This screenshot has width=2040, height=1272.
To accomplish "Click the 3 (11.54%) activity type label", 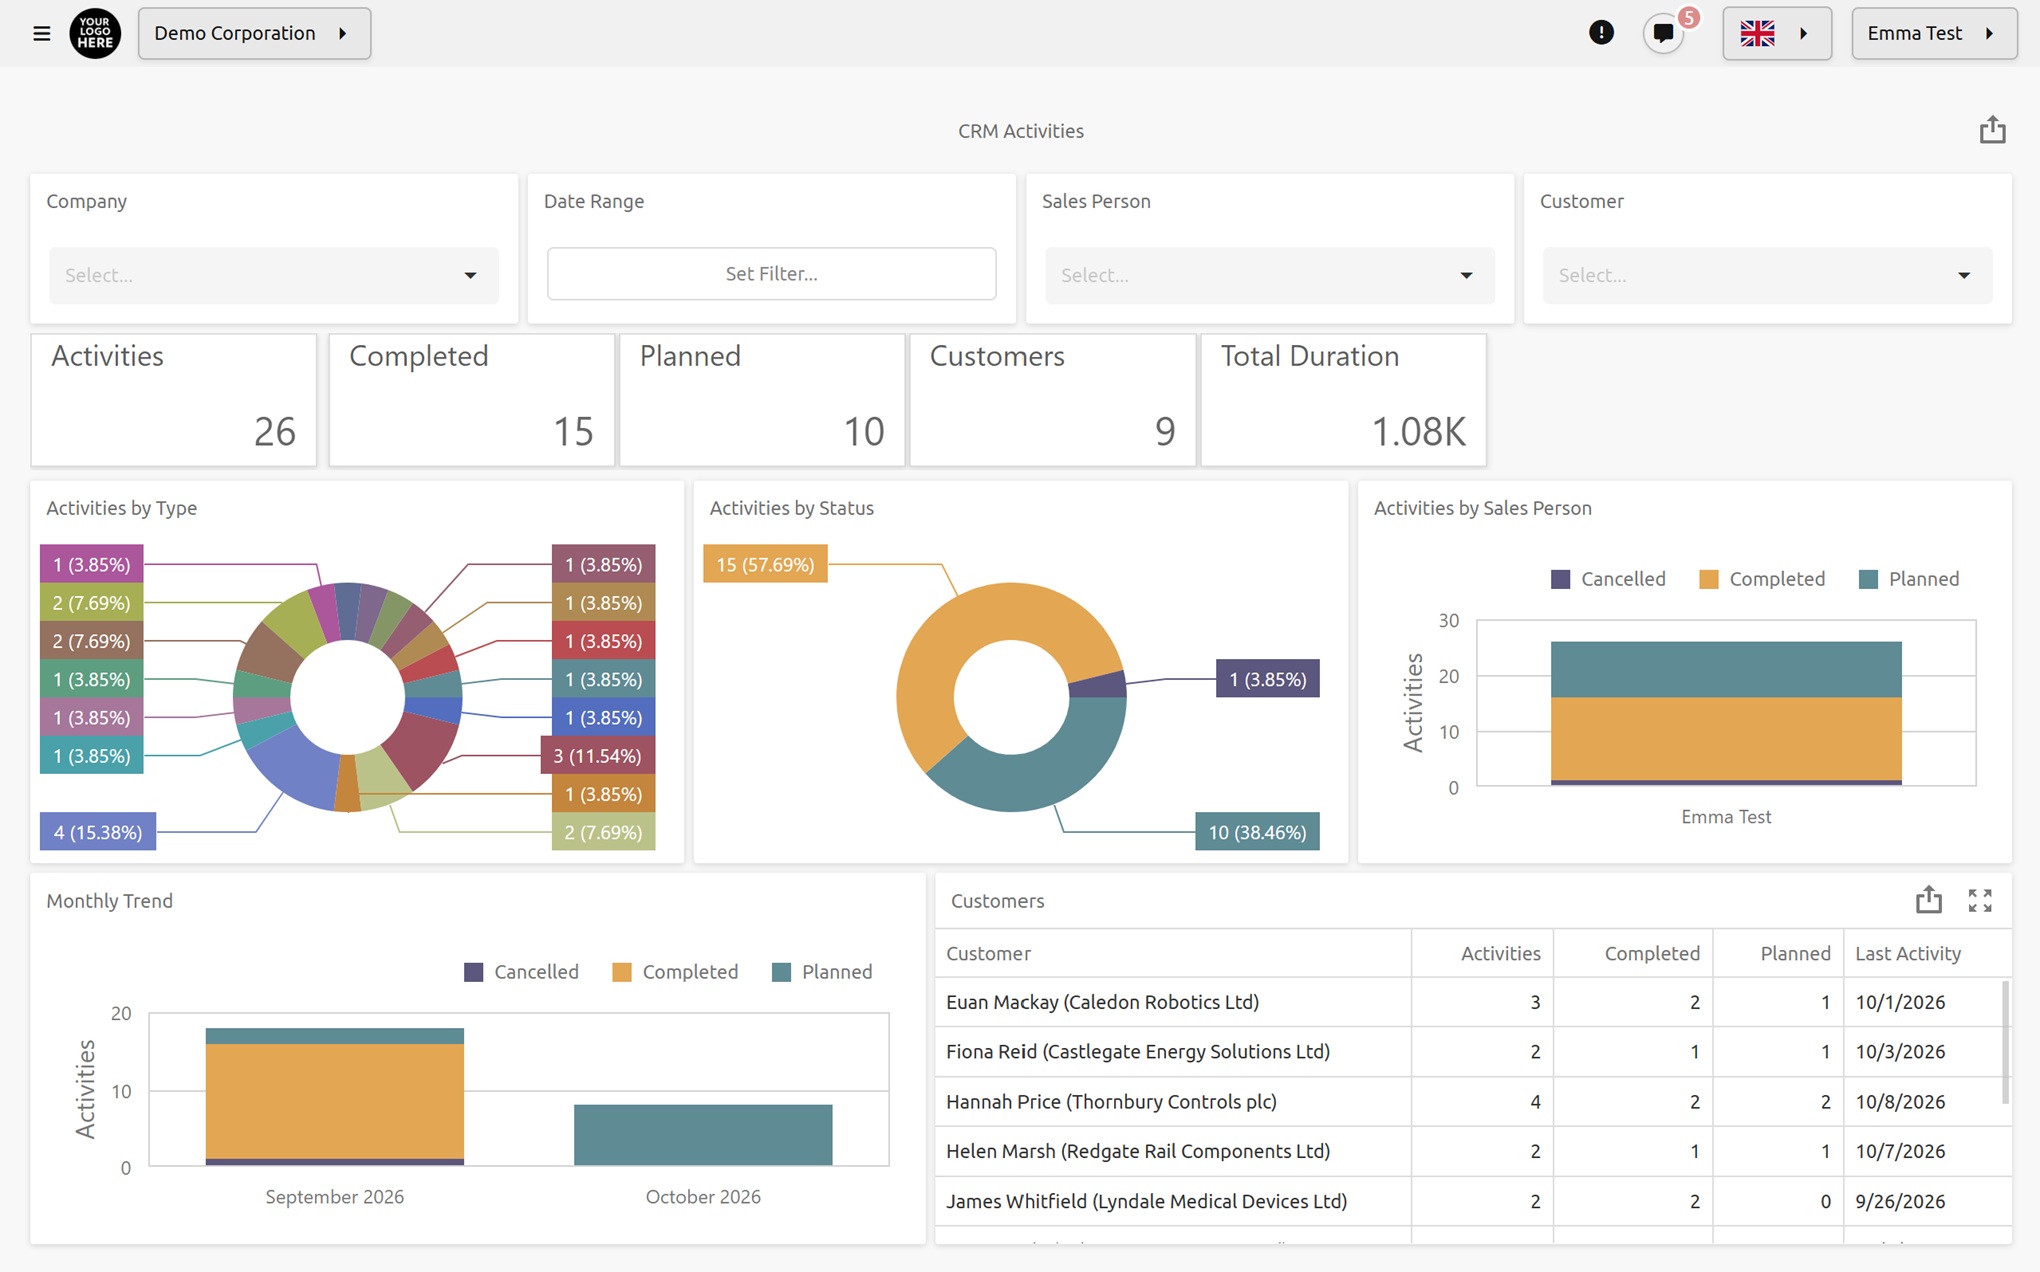I will (597, 756).
